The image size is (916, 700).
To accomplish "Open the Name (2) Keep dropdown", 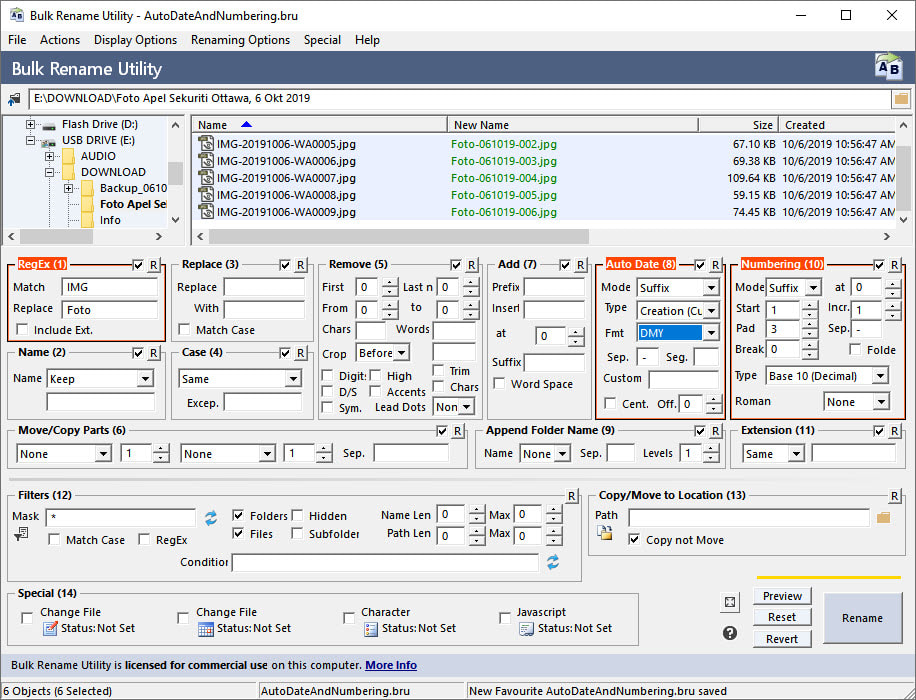I will [145, 379].
